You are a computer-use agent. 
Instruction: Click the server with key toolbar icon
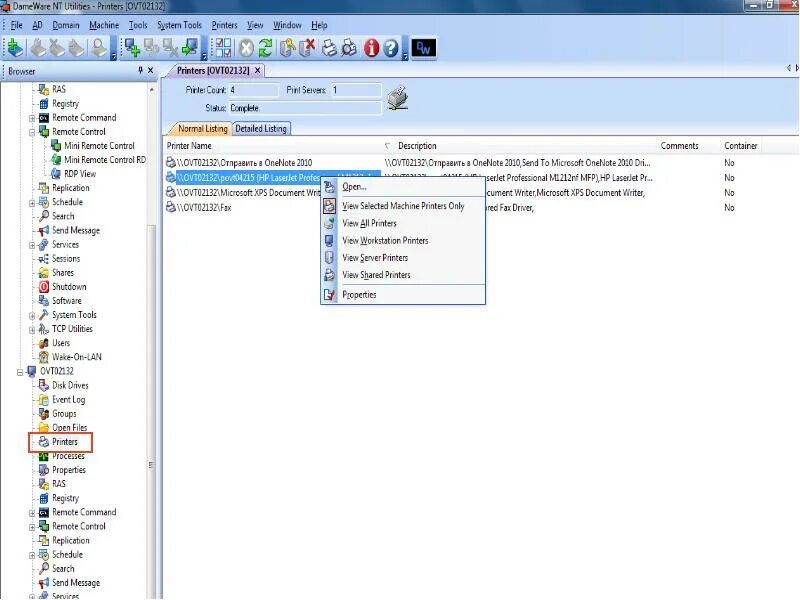coord(287,48)
